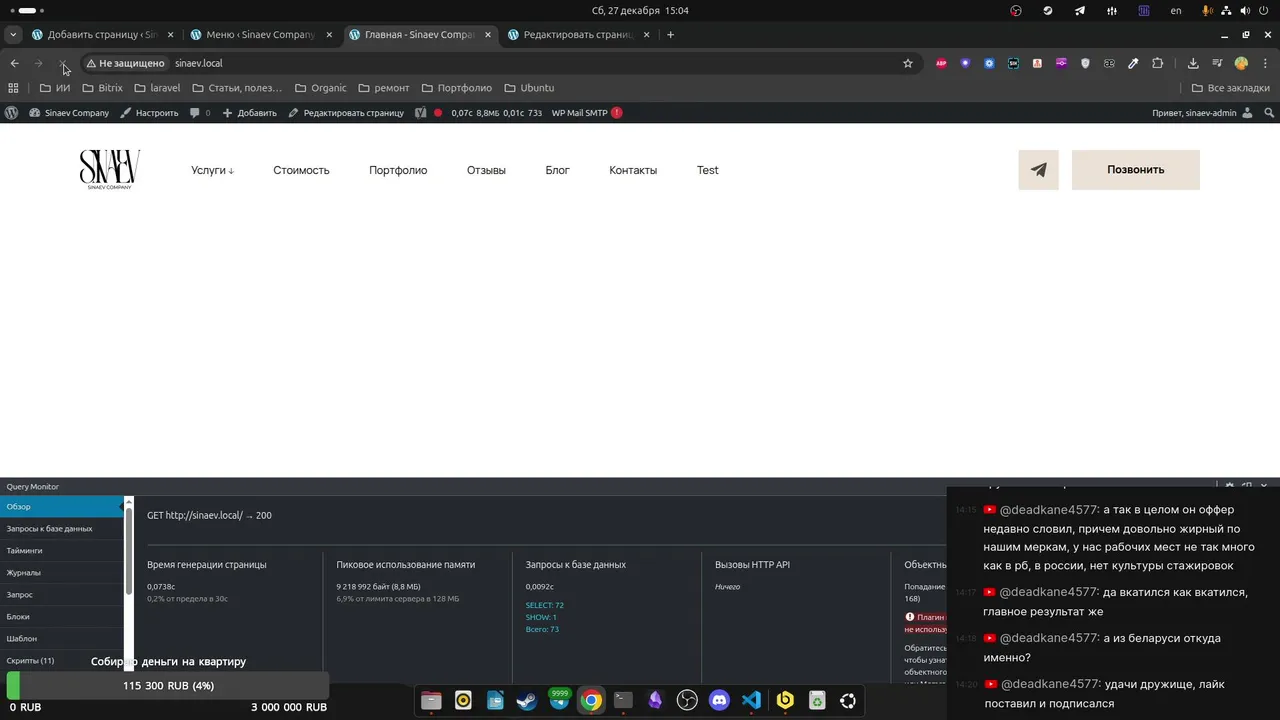Click the volume icon in system tray

tap(1247, 11)
